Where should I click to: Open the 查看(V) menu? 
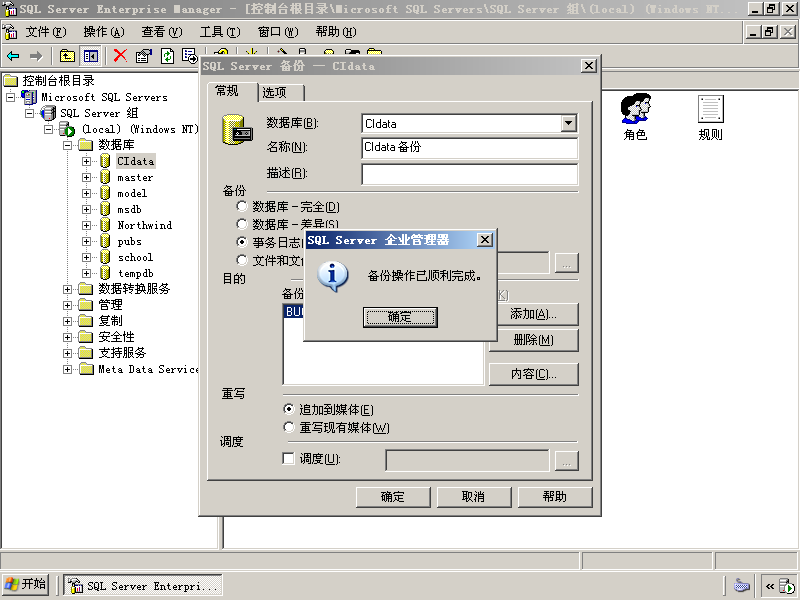162,32
